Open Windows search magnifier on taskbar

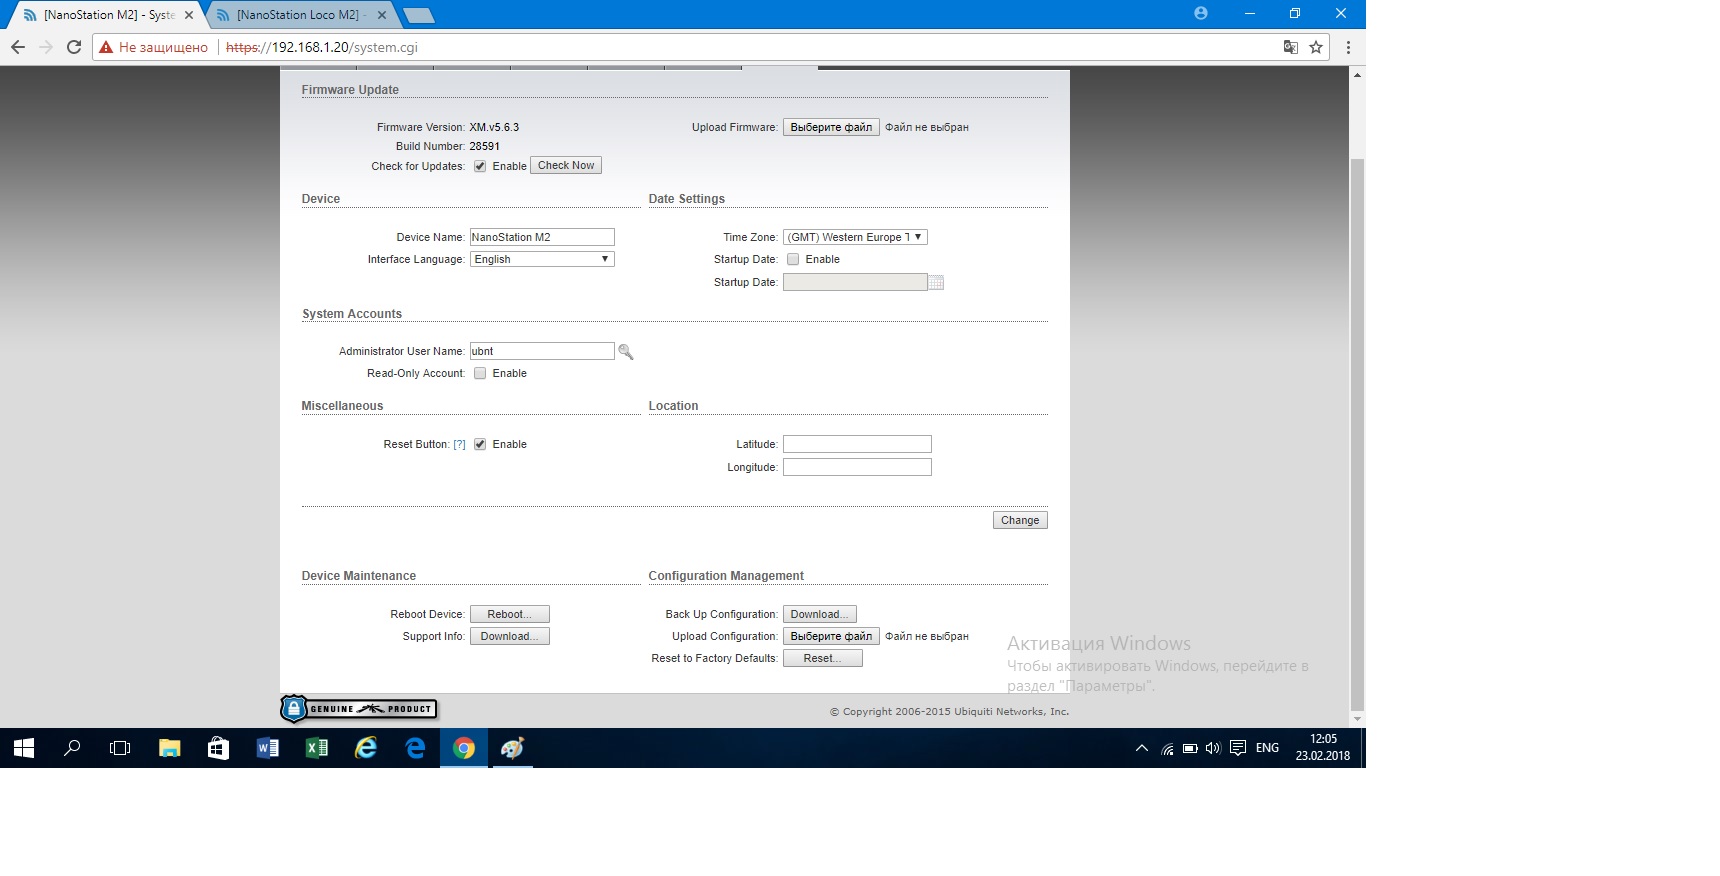[x=72, y=748]
